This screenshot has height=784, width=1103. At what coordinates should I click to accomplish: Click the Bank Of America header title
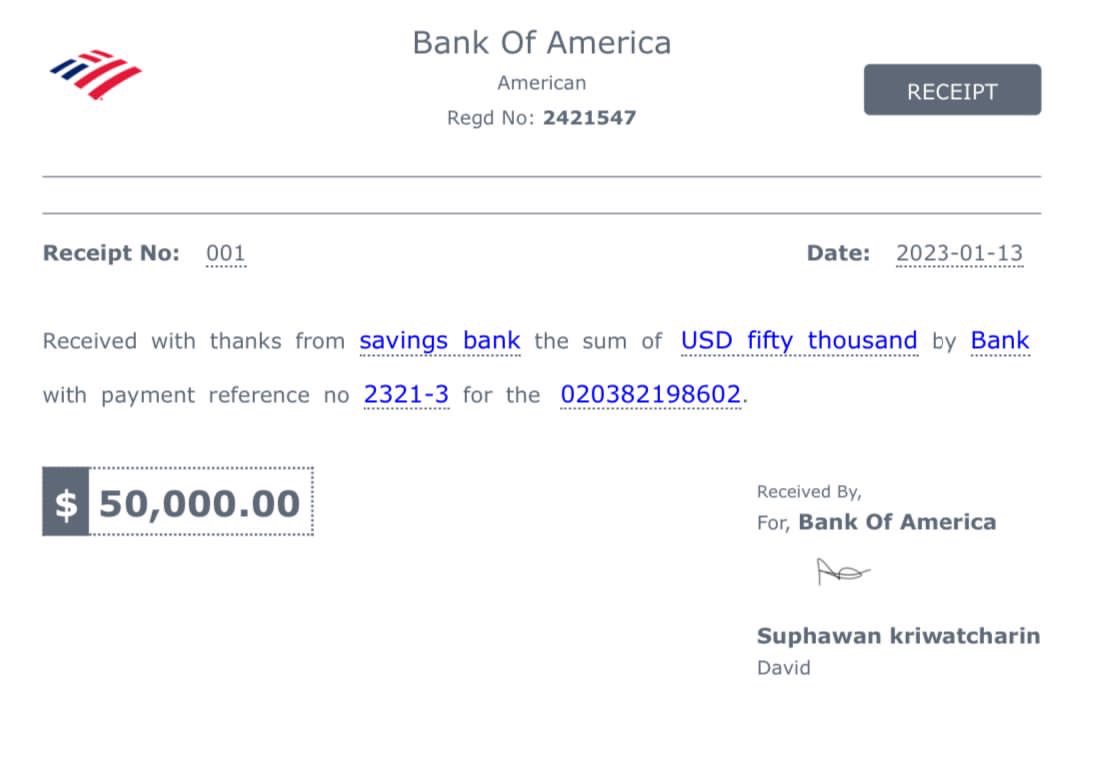[542, 43]
